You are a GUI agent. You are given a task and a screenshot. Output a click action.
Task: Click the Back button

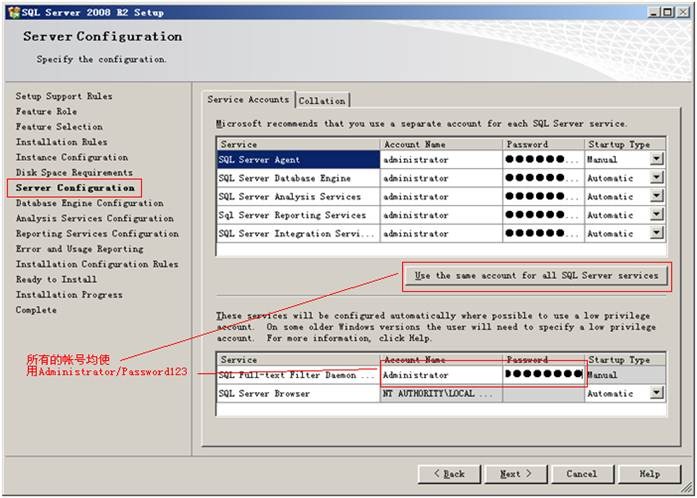point(449,474)
